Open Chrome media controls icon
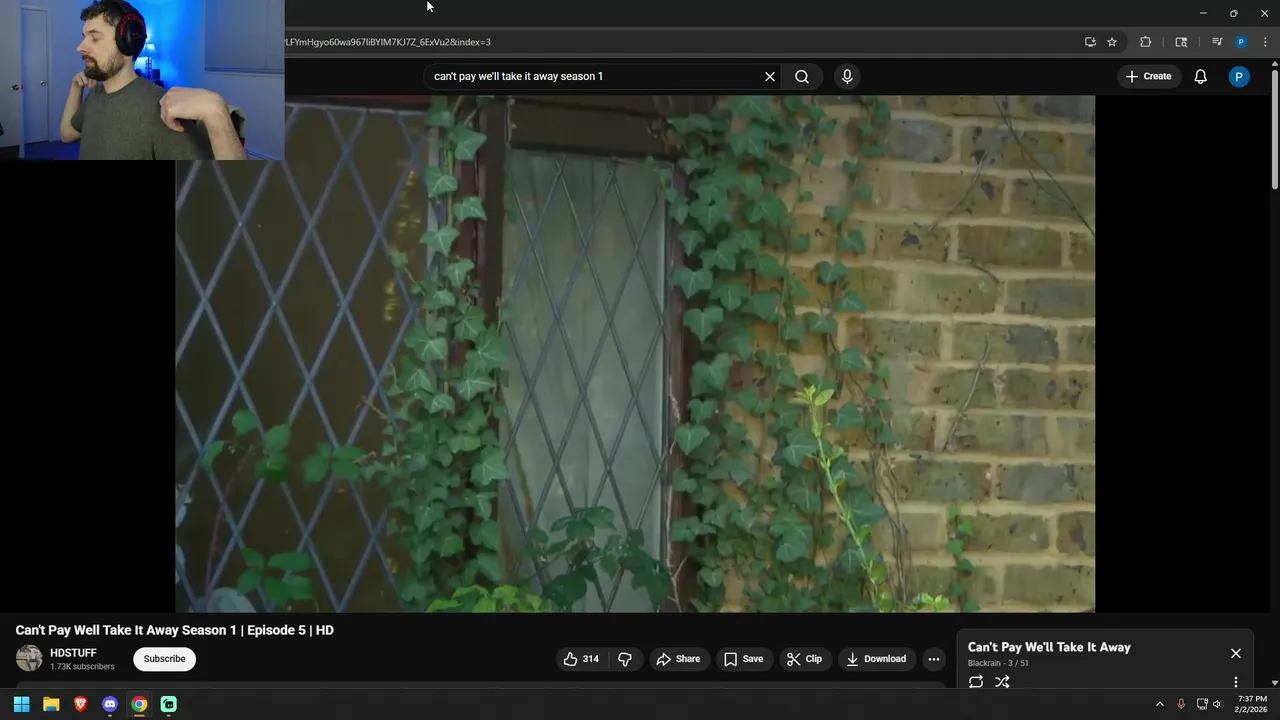 point(1217,42)
